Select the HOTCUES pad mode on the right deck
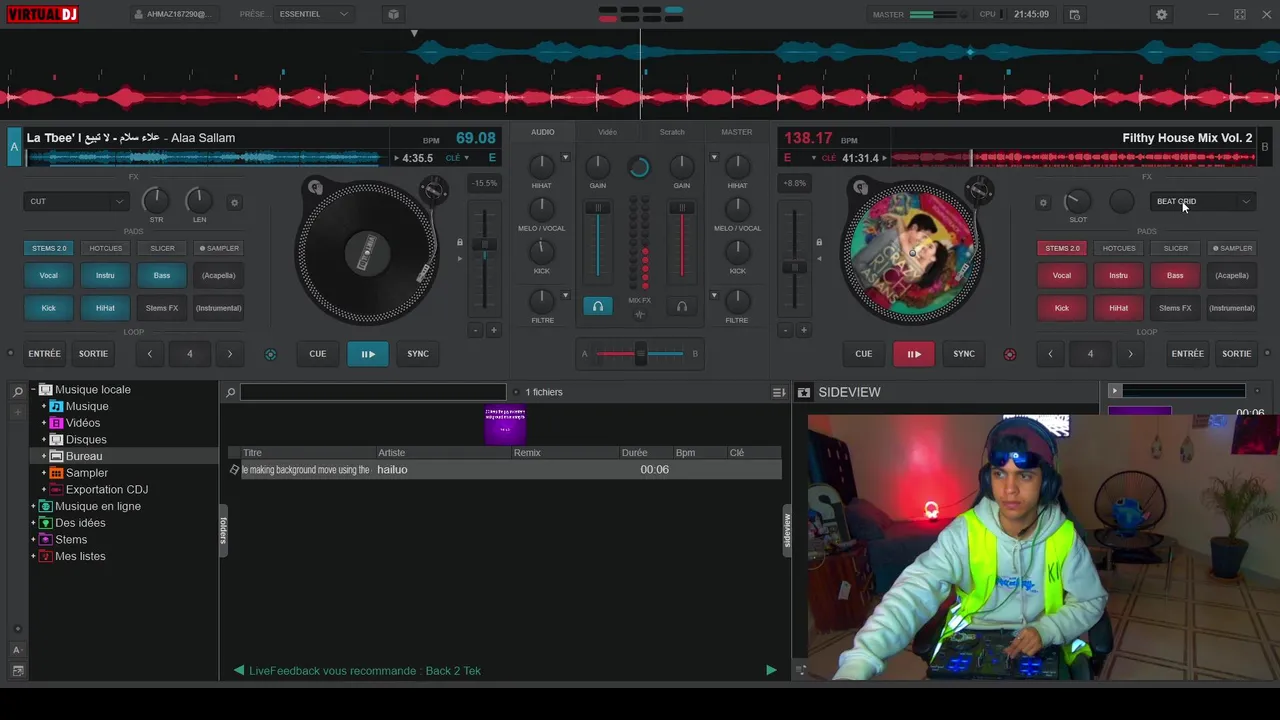This screenshot has width=1280, height=720. pyautogui.click(x=1119, y=248)
